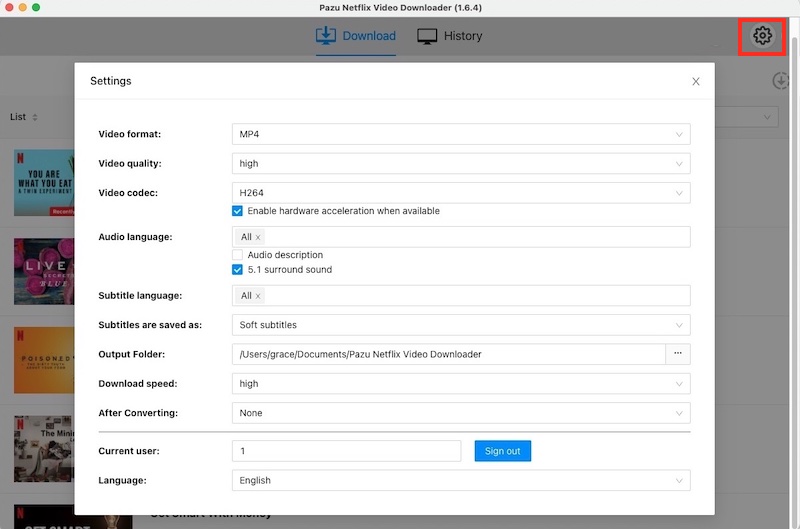Click the Current user field
This screenshot has width=800, height=529.
click(x=346, y=451)
